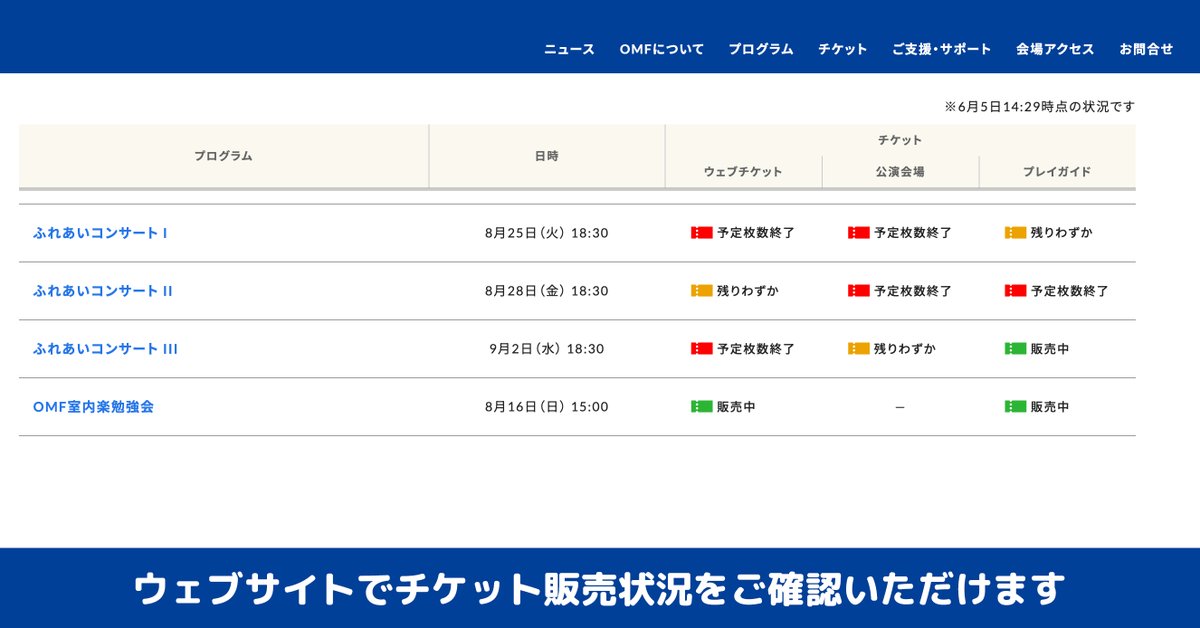Click red web ticket icon for Concert III
Viewport: 1200px width, 628px height.
pos(701,349)
